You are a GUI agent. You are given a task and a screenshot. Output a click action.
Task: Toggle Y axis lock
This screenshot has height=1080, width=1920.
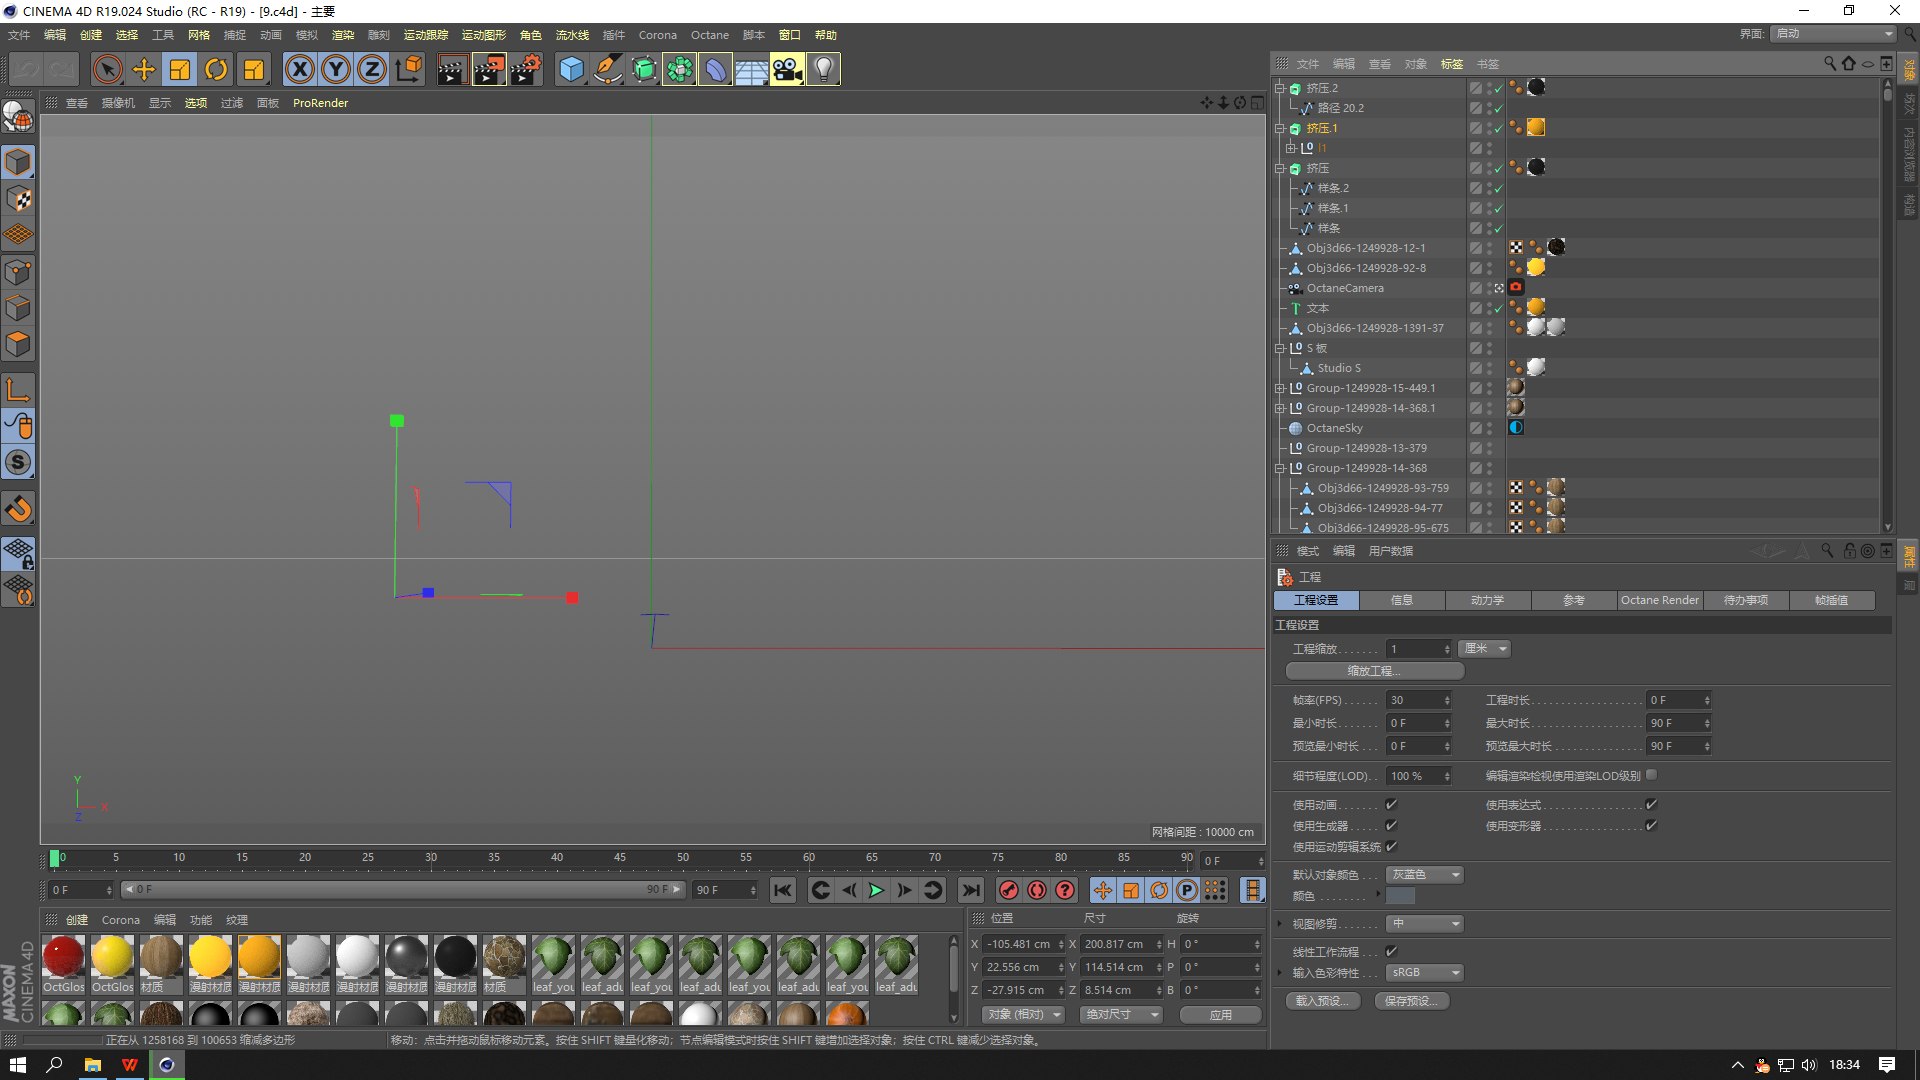(336, 70)
